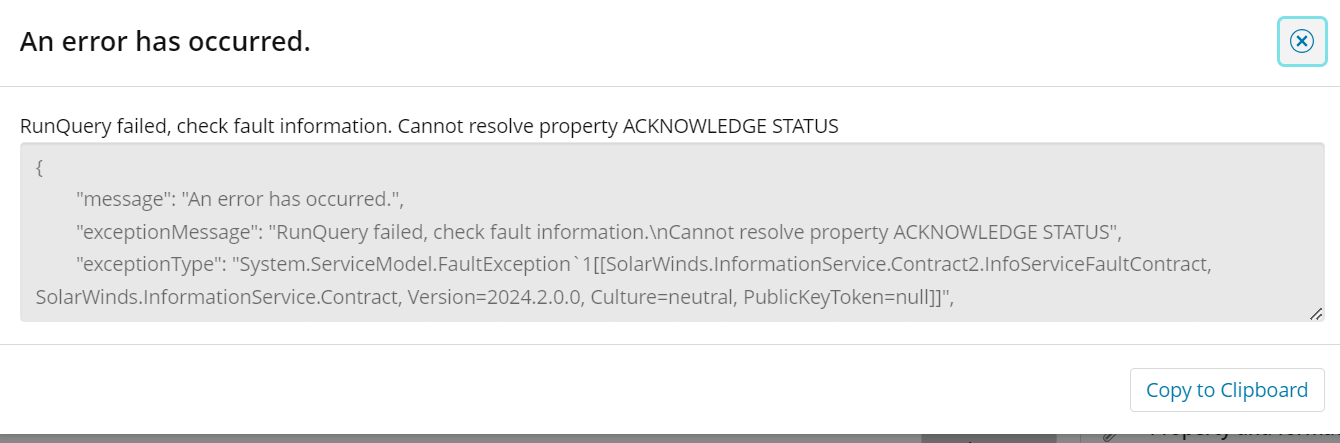Grab the textarea resize handle corner
The width and height of the screenshot is (1340, 443).
coord(1316,313)
